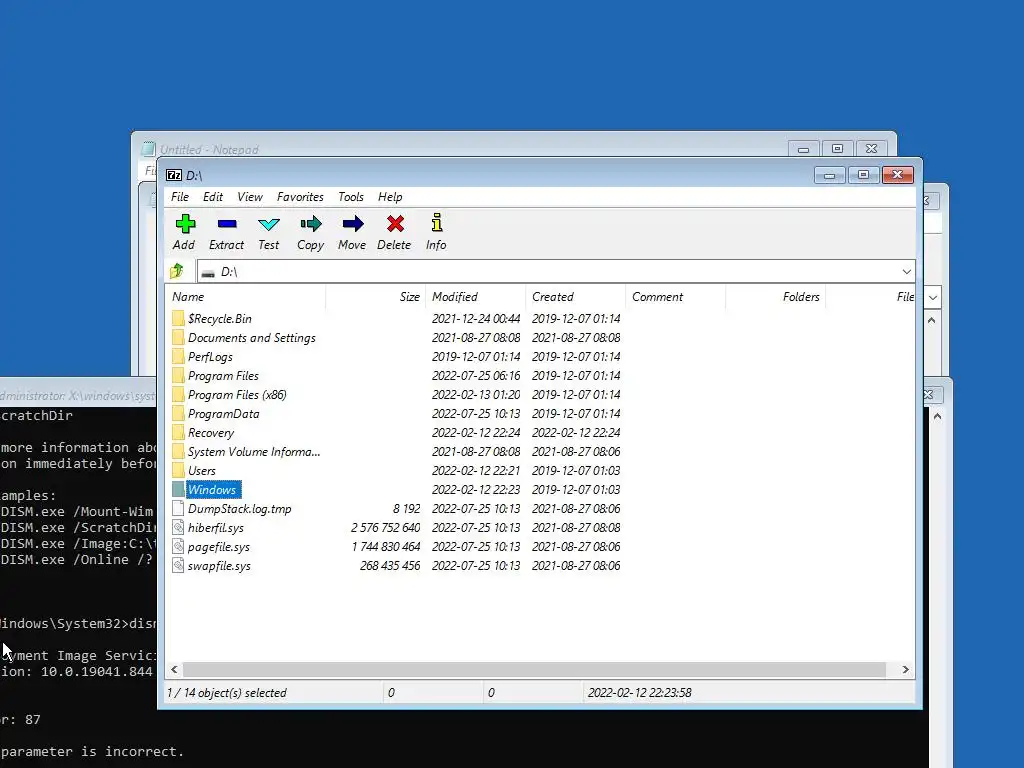Select the ProgramData folder

pyautogui.click(x=223, y=413)
